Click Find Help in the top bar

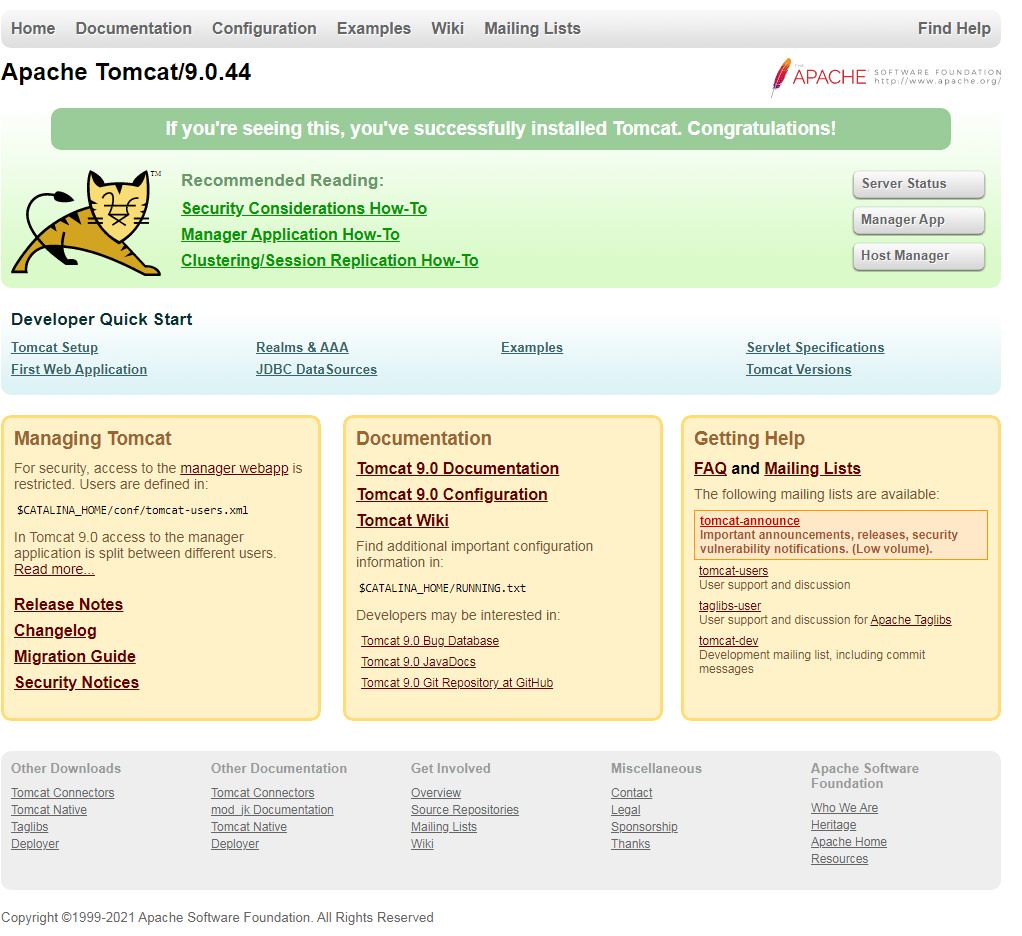tap(954, 29)
